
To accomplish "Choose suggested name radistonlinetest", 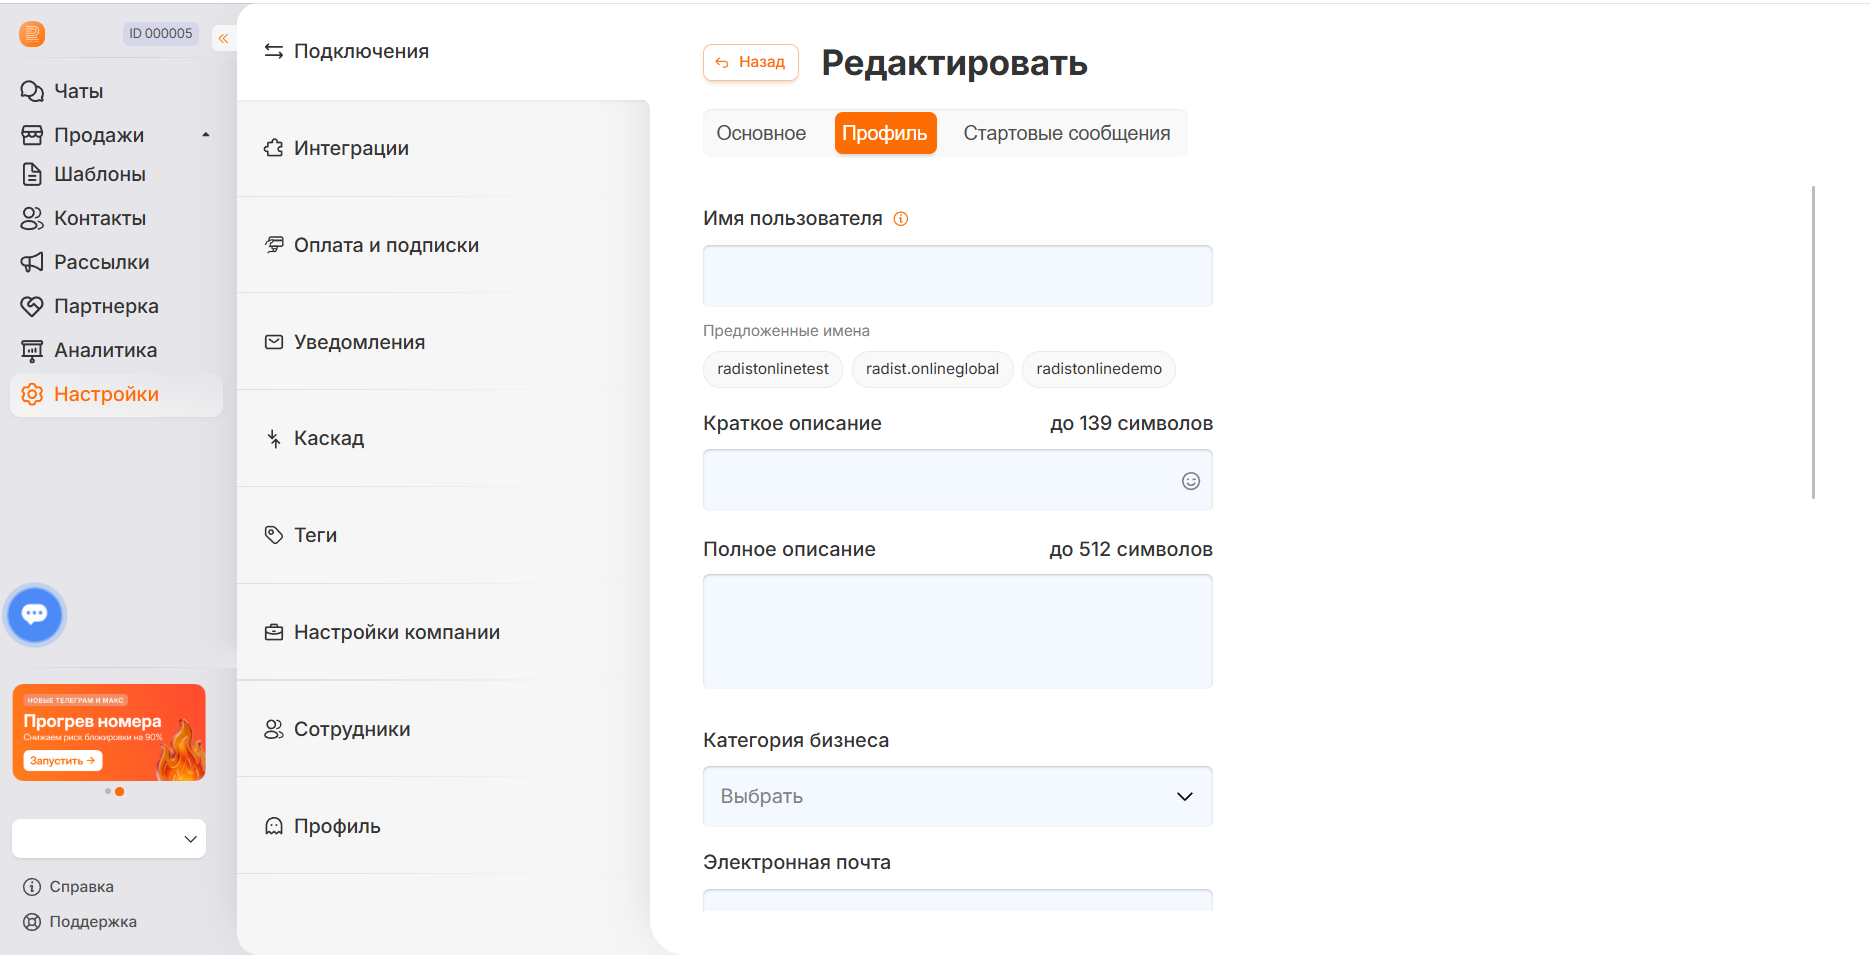I will (773, 369).
